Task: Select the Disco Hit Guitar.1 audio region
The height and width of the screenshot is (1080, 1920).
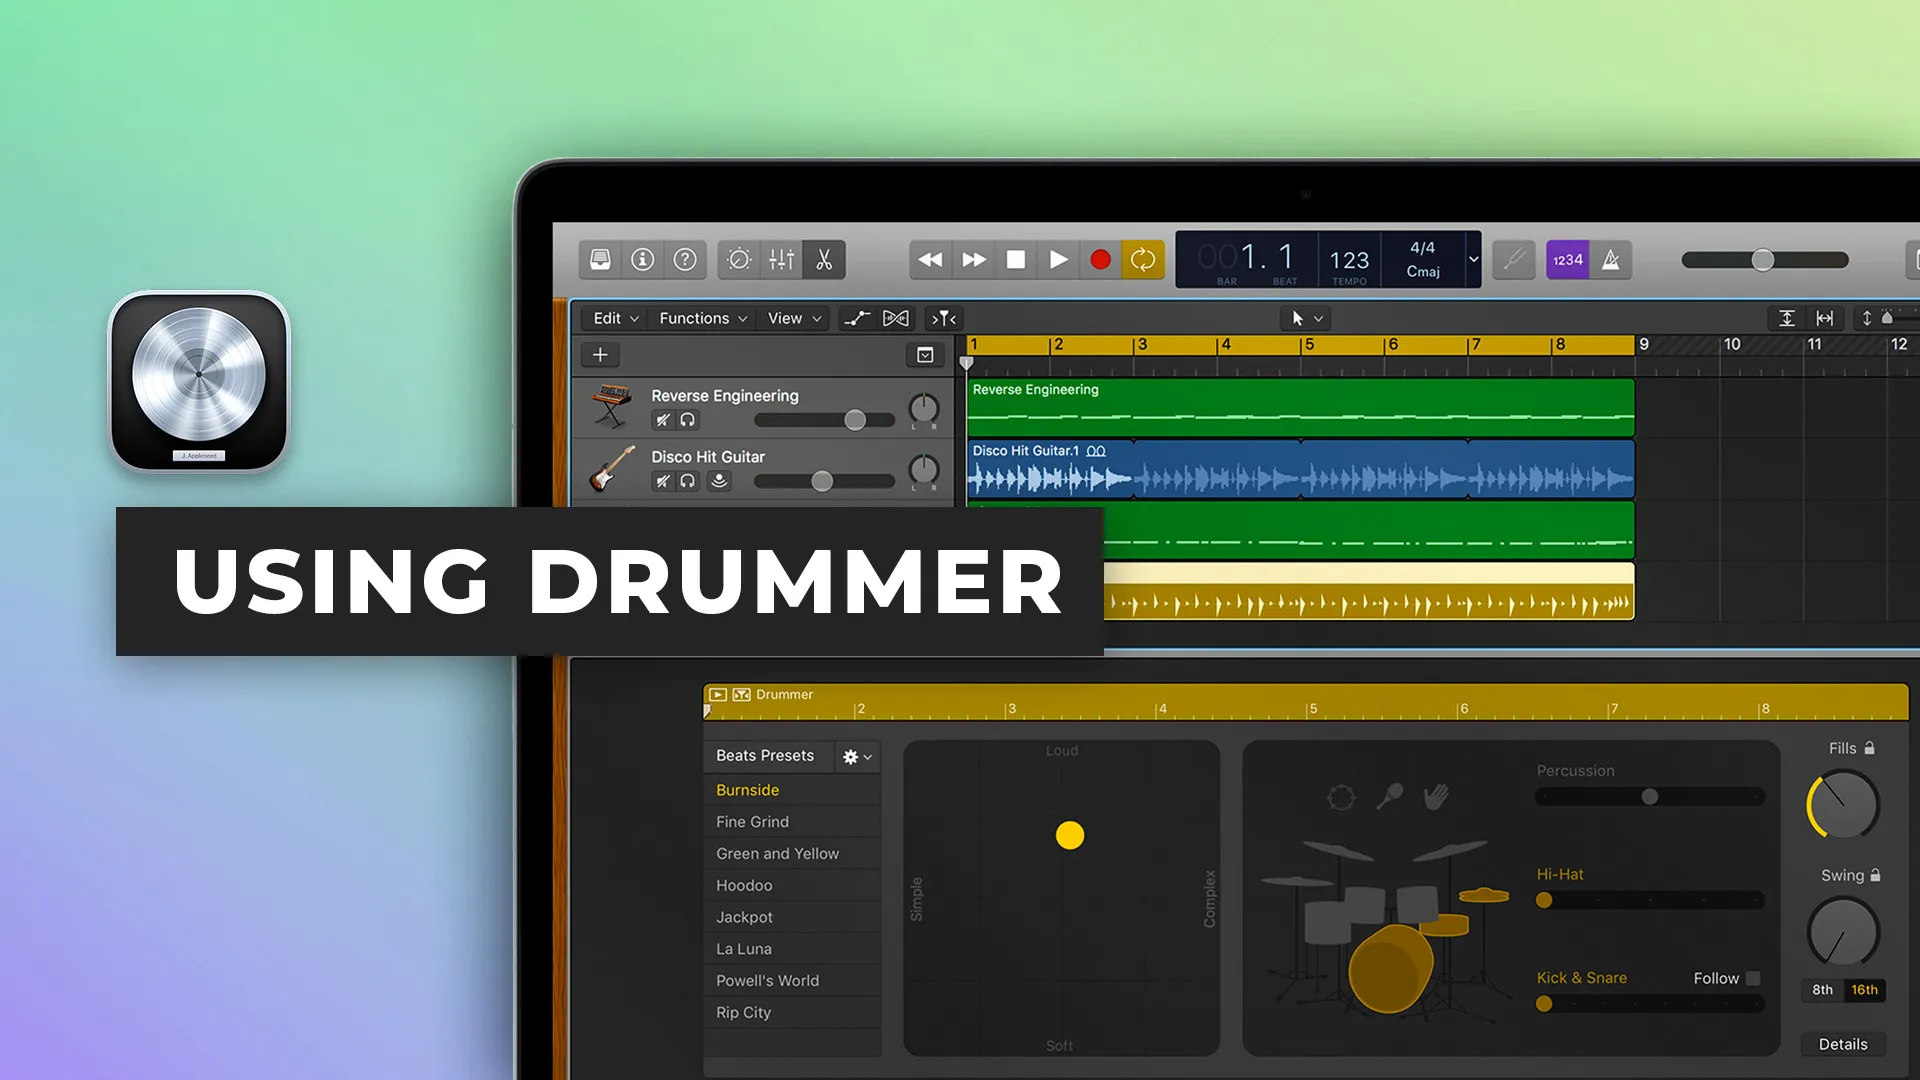Action: (x=1300, y=469)
